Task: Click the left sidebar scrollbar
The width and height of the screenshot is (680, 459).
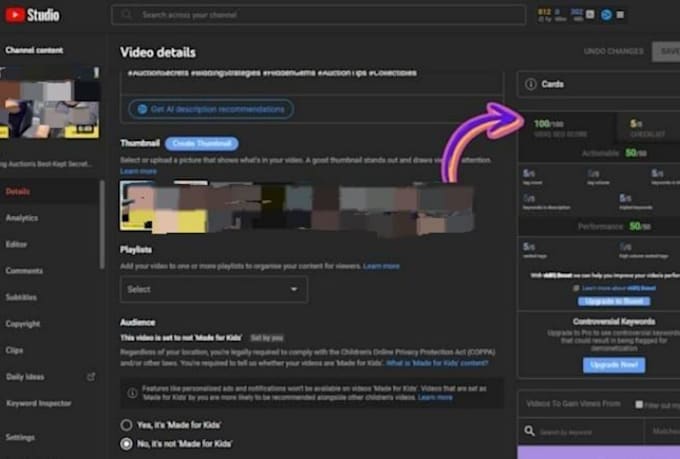Action: (x=102, y=225)
